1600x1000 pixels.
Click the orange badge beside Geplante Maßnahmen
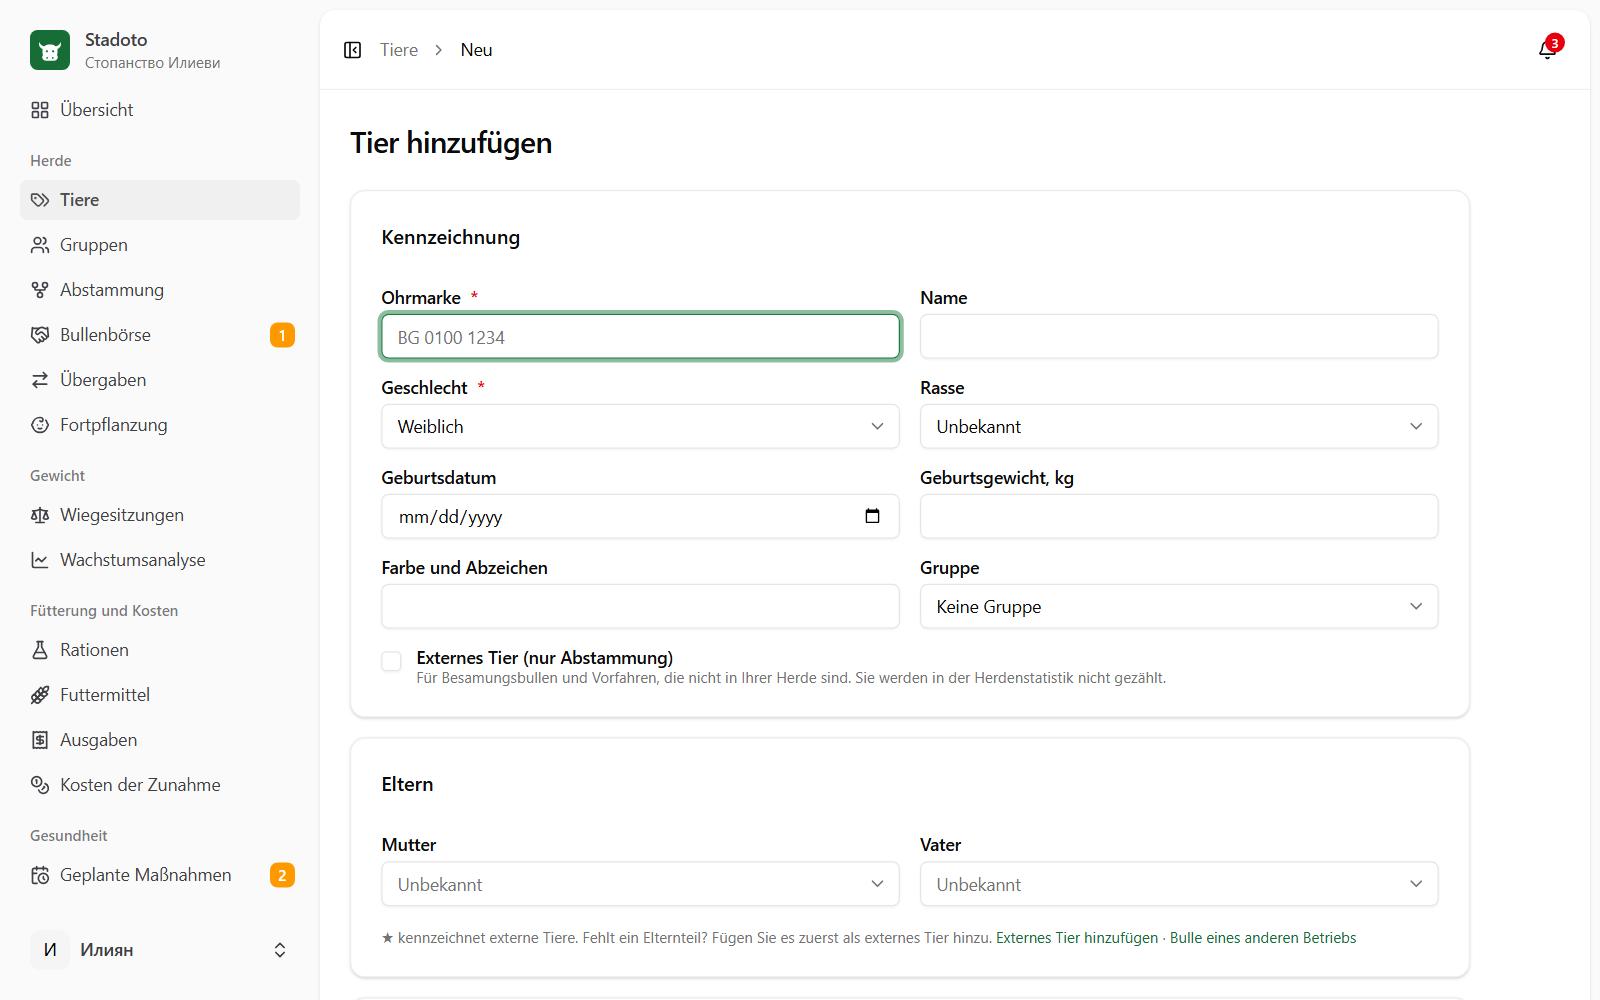pyautogui.click(x=282, y=875)
